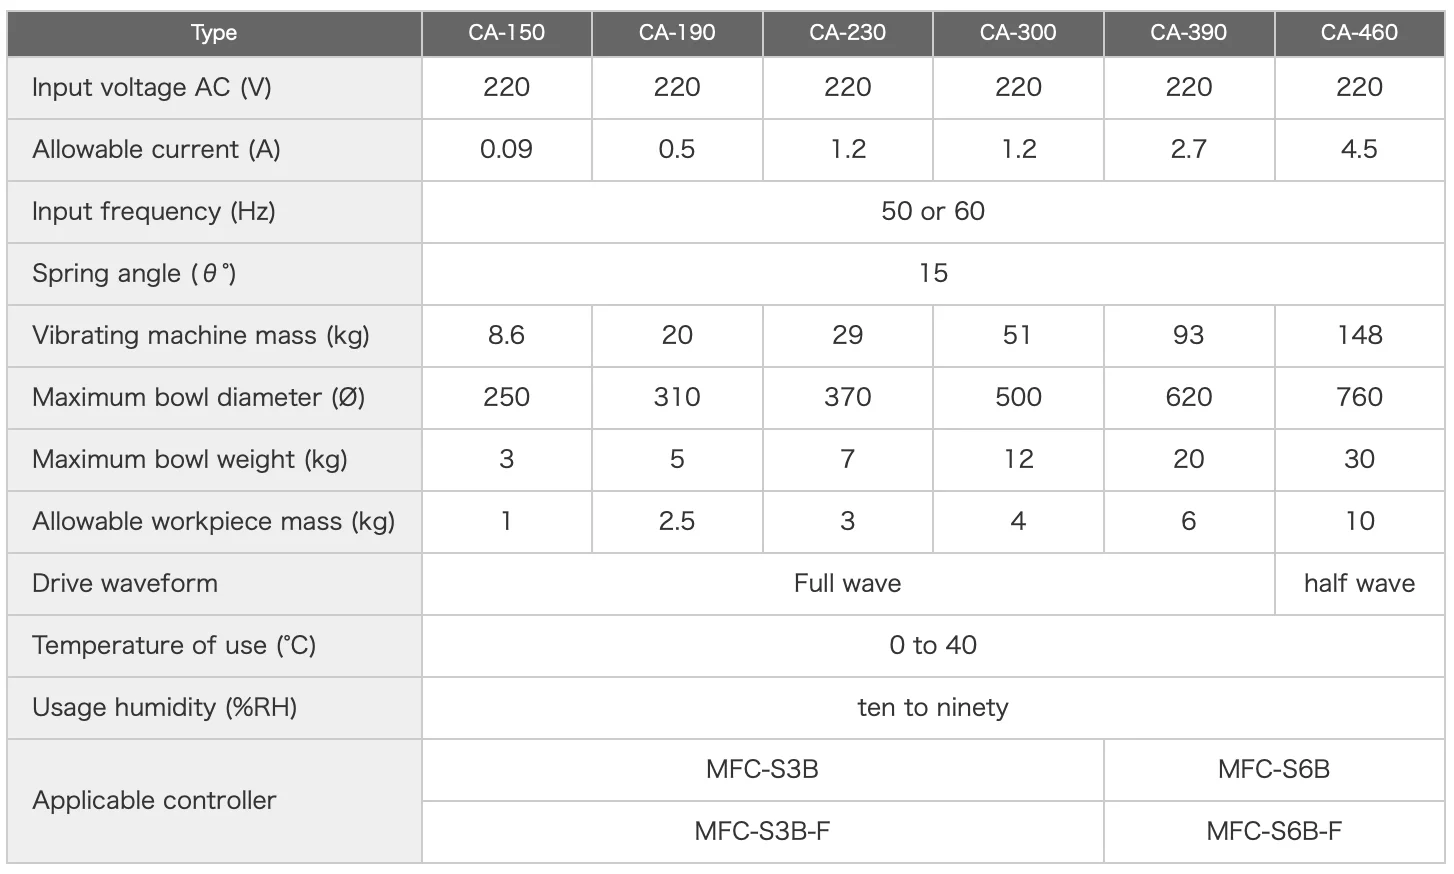
Task: Select the MFC-S3B-F controller cell
Action: (762, 832)
